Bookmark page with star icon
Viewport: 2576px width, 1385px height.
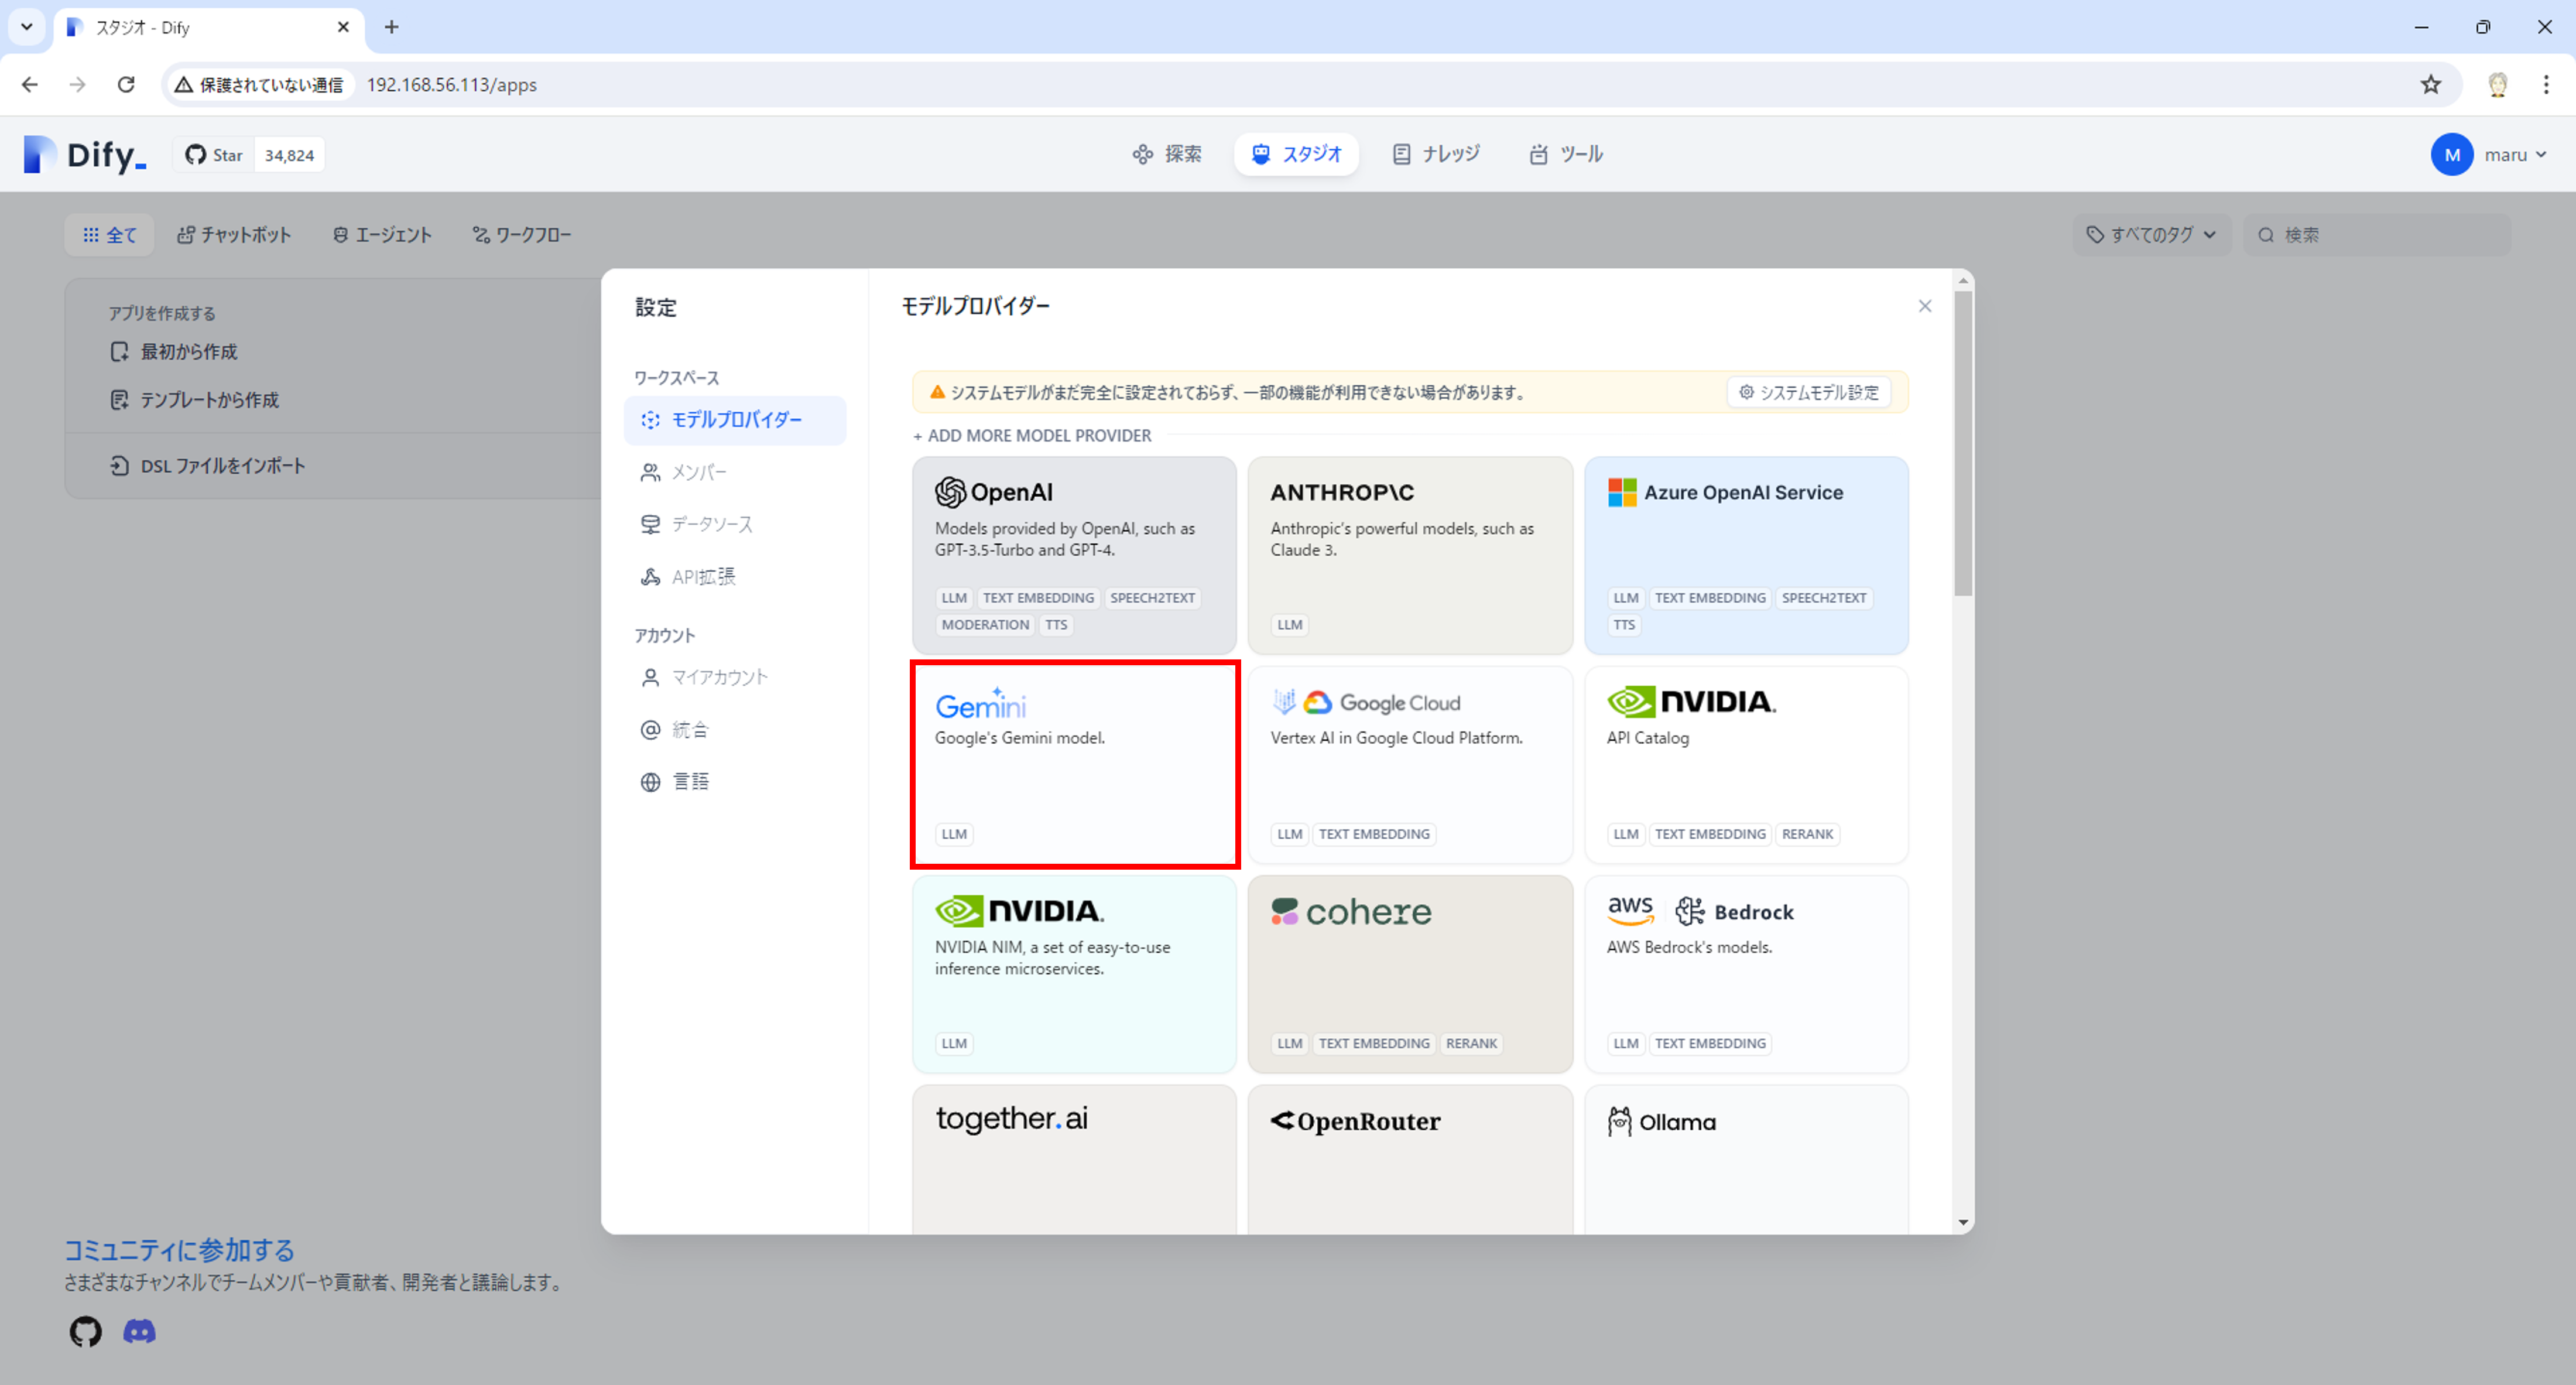pyautogui.click(x=2430, y=85)
